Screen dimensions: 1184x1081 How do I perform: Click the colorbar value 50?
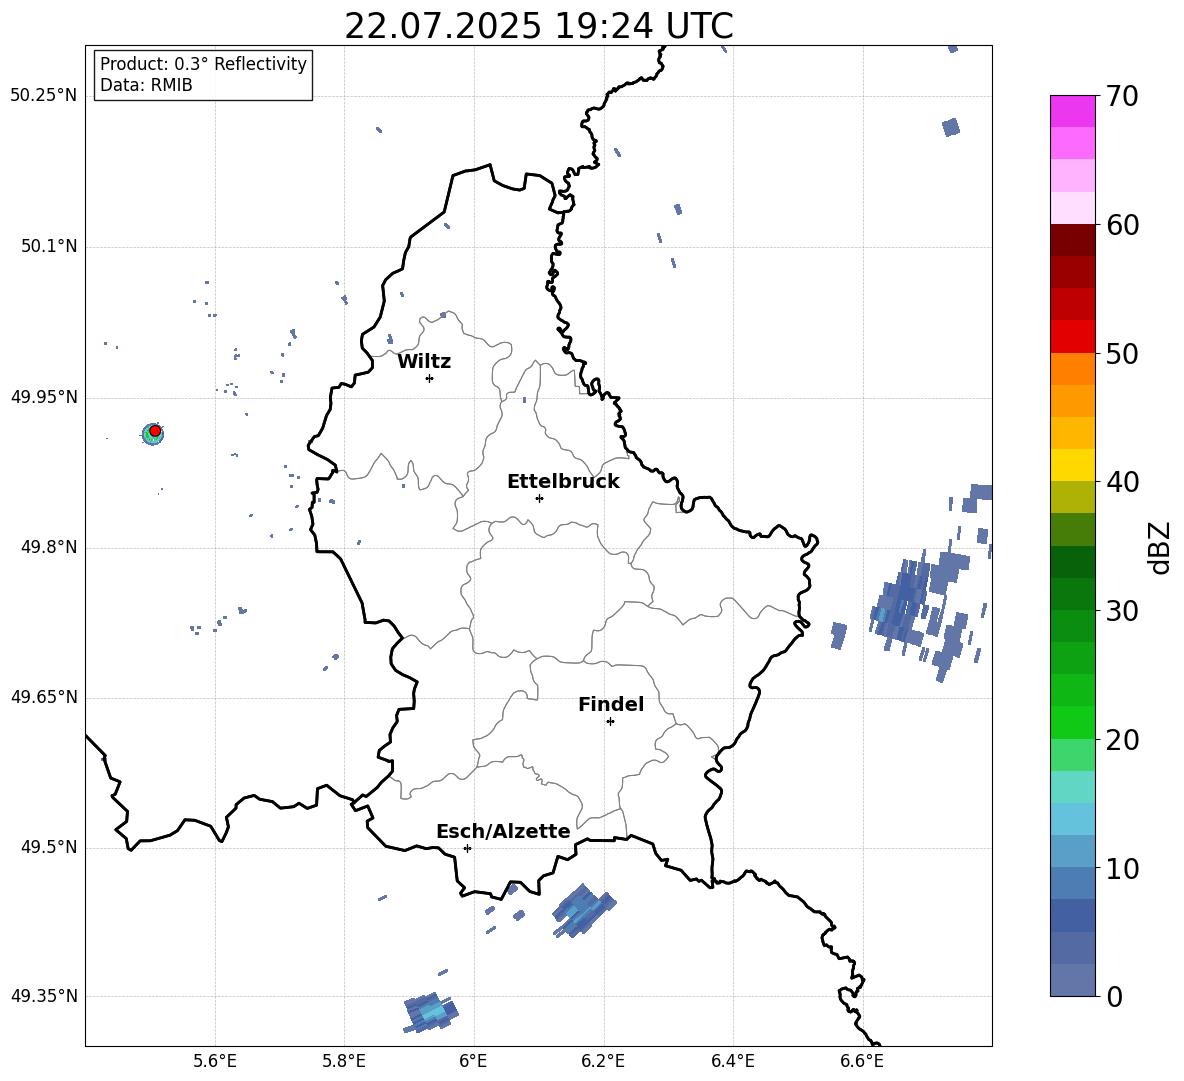click(1122, 354)
